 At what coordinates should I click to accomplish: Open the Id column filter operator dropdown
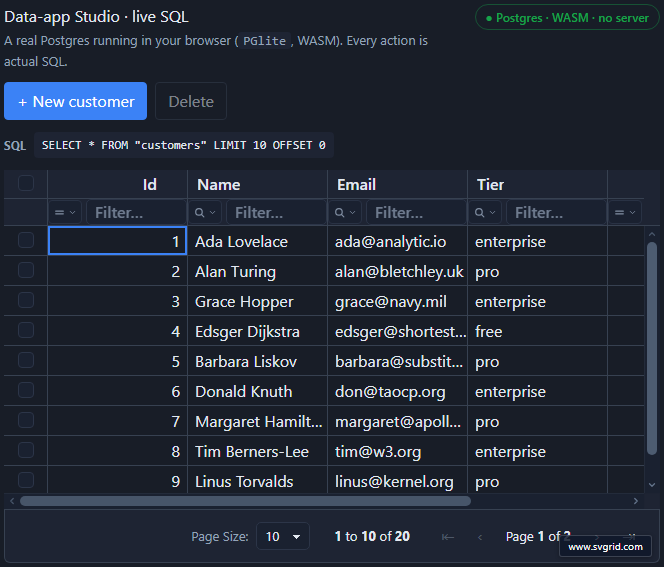[65, 212]
